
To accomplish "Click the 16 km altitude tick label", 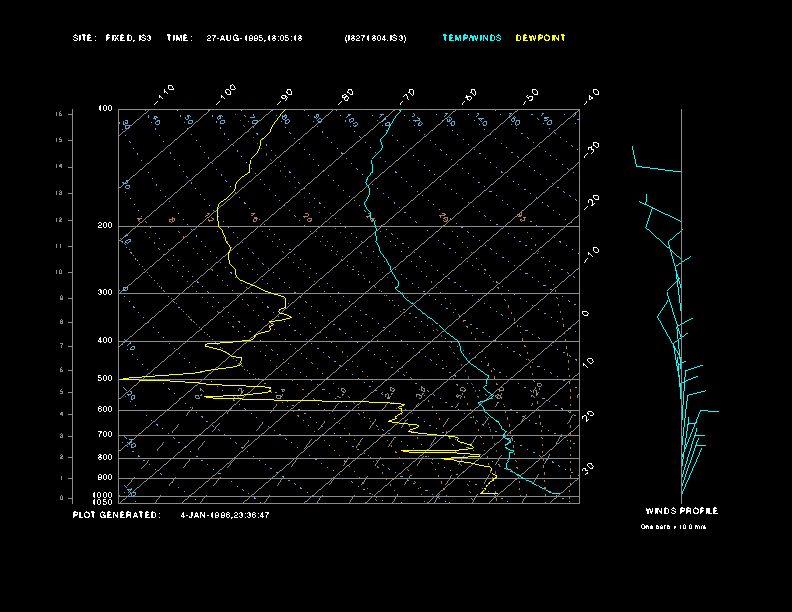I will [59, 114].
